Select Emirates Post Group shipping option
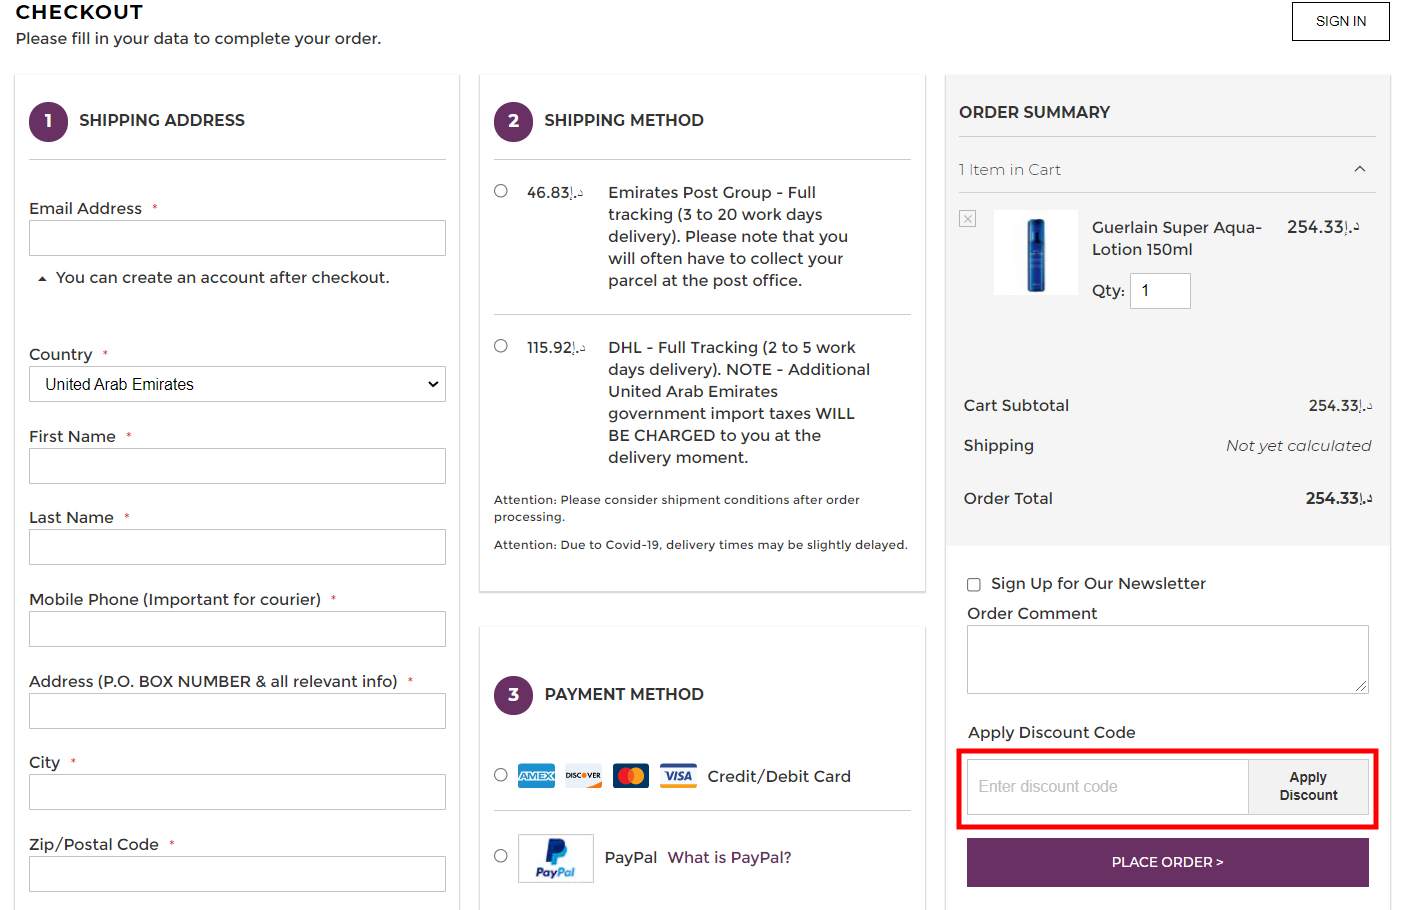The image size is (1403, 910). (x=500, y=190)
